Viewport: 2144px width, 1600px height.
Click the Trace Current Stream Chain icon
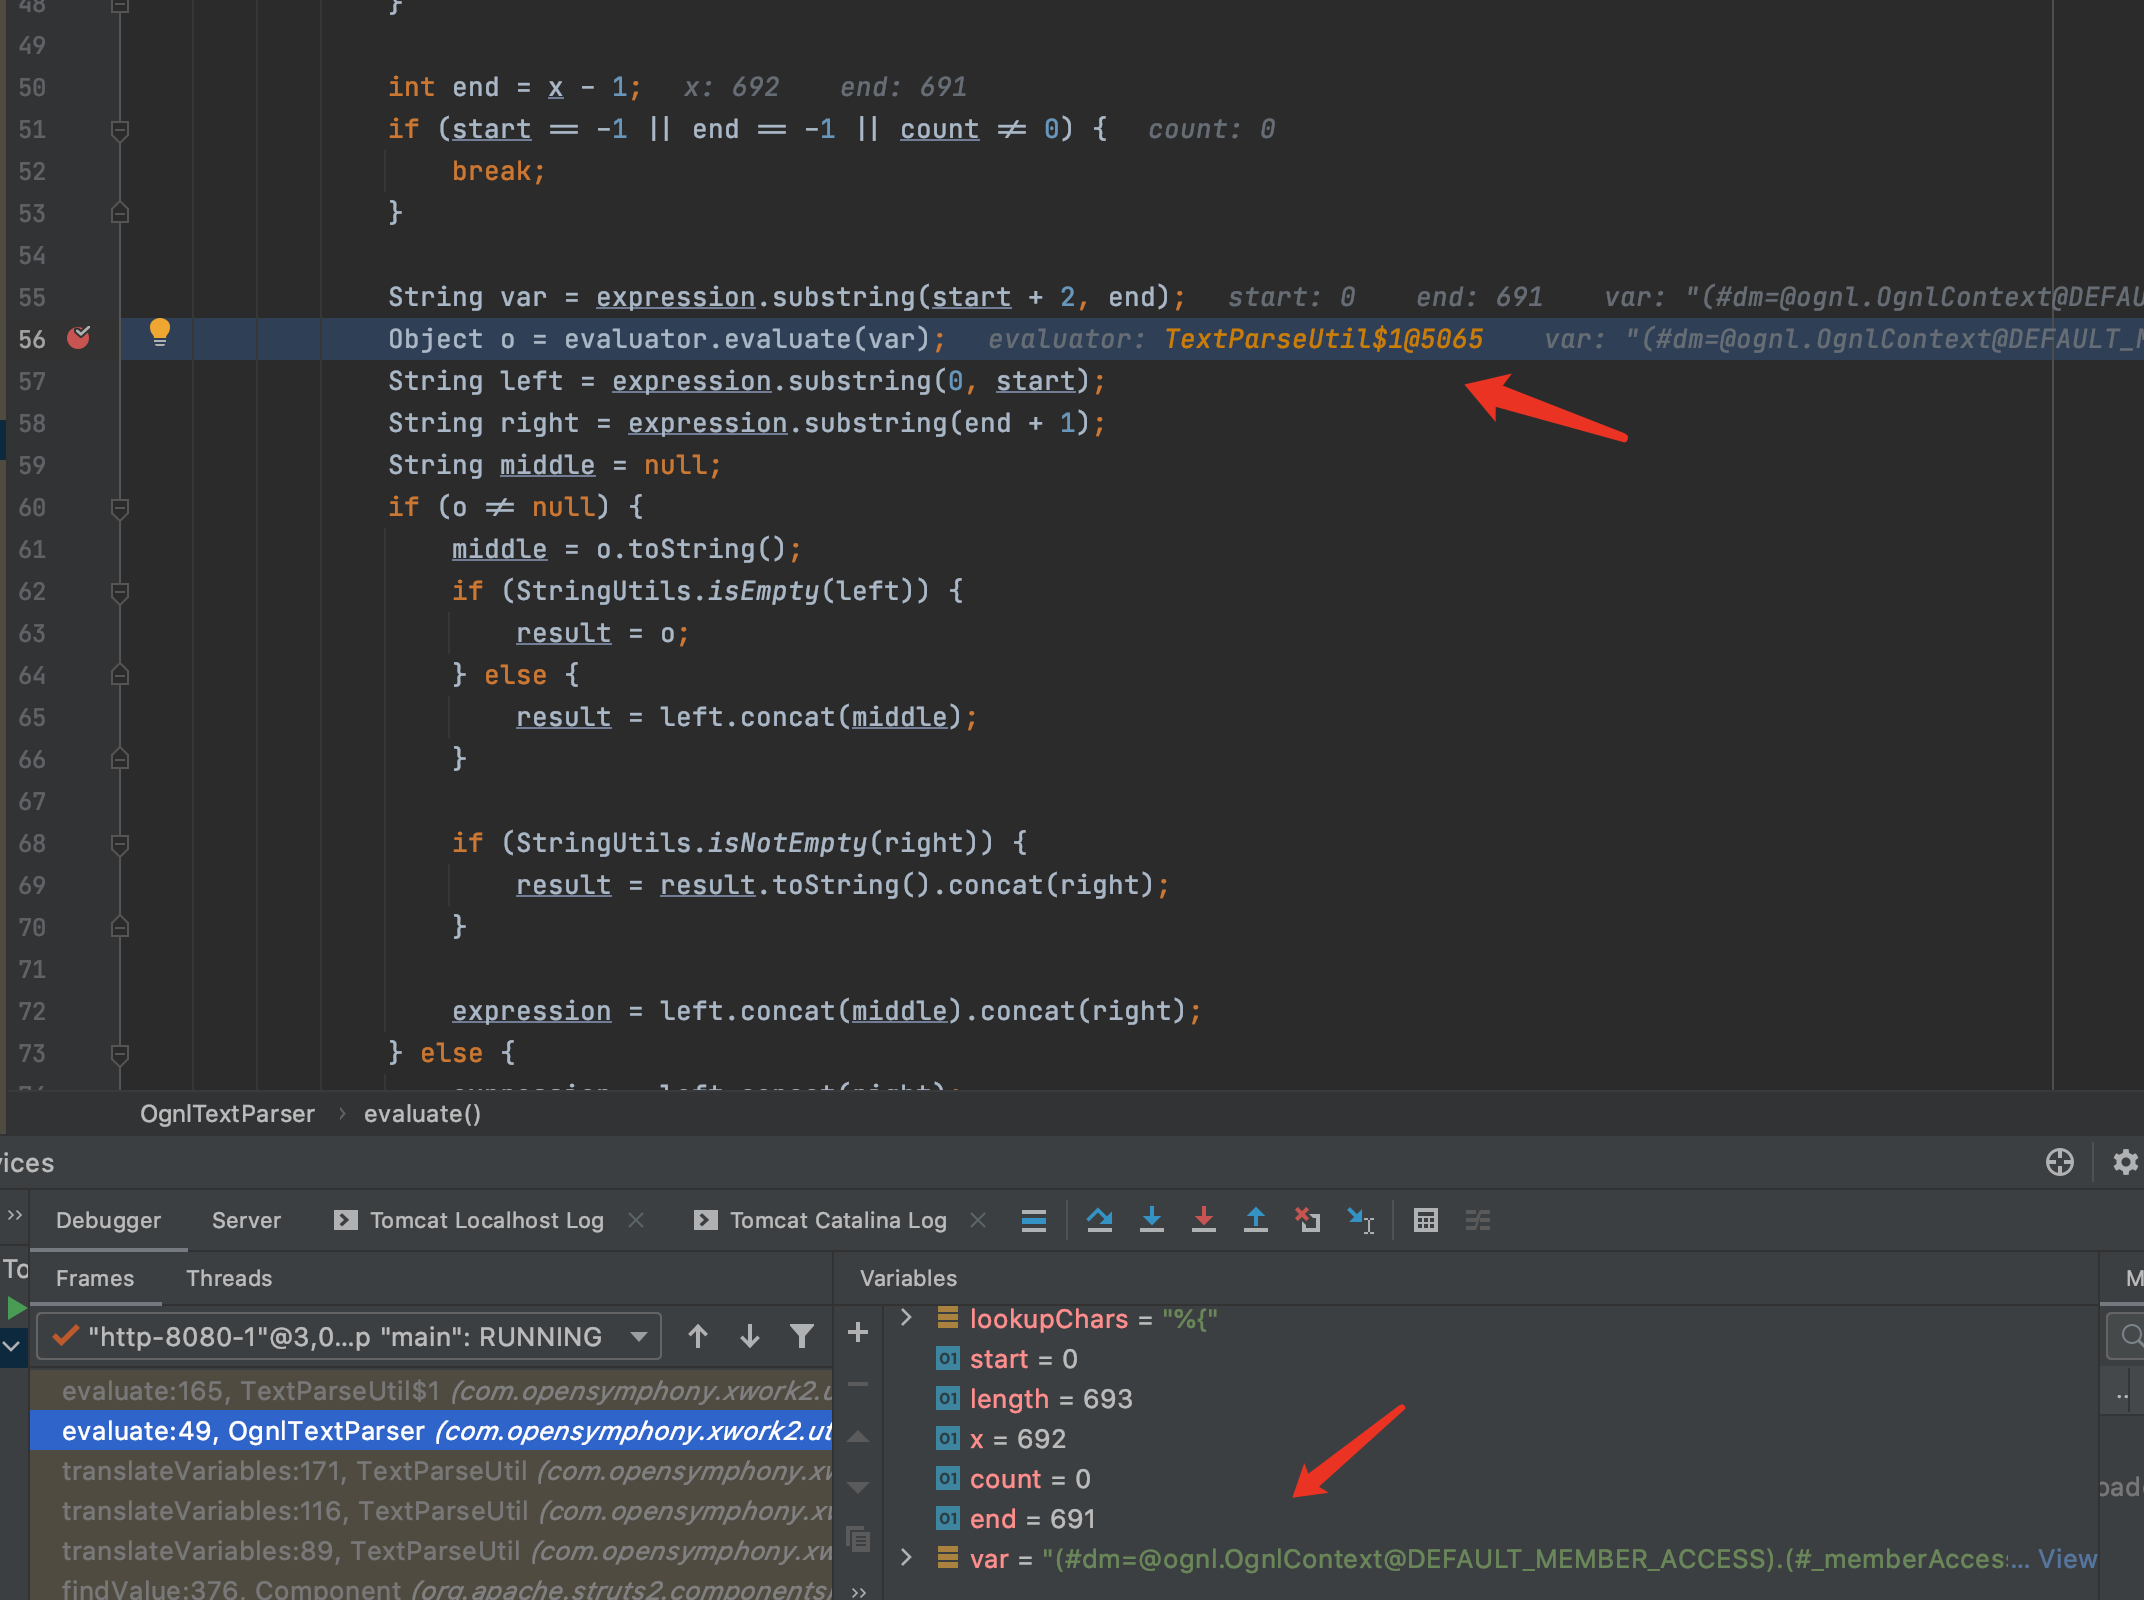(x=1478, y=1220)
